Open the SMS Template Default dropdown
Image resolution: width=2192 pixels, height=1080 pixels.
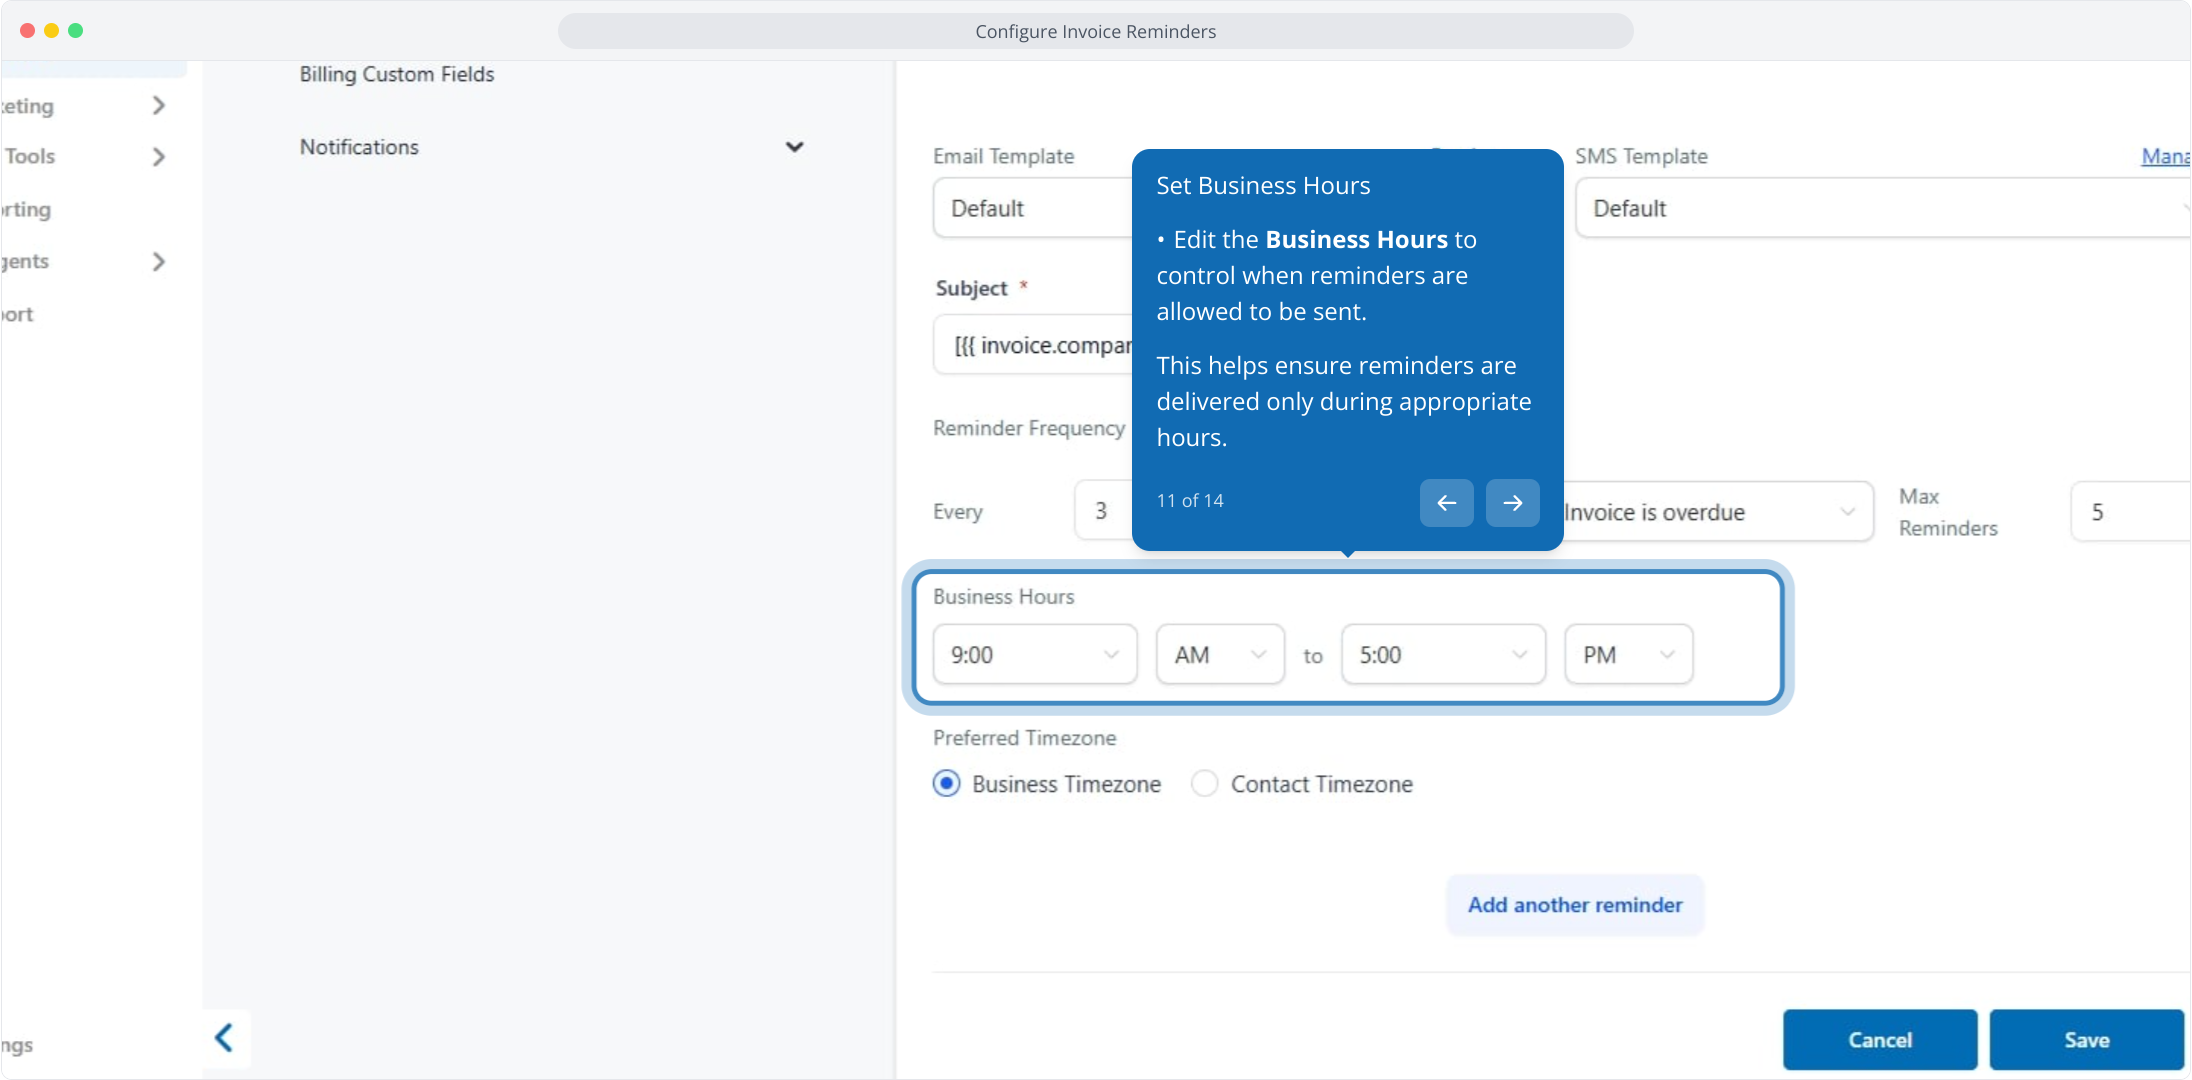tap(1880, 208)
